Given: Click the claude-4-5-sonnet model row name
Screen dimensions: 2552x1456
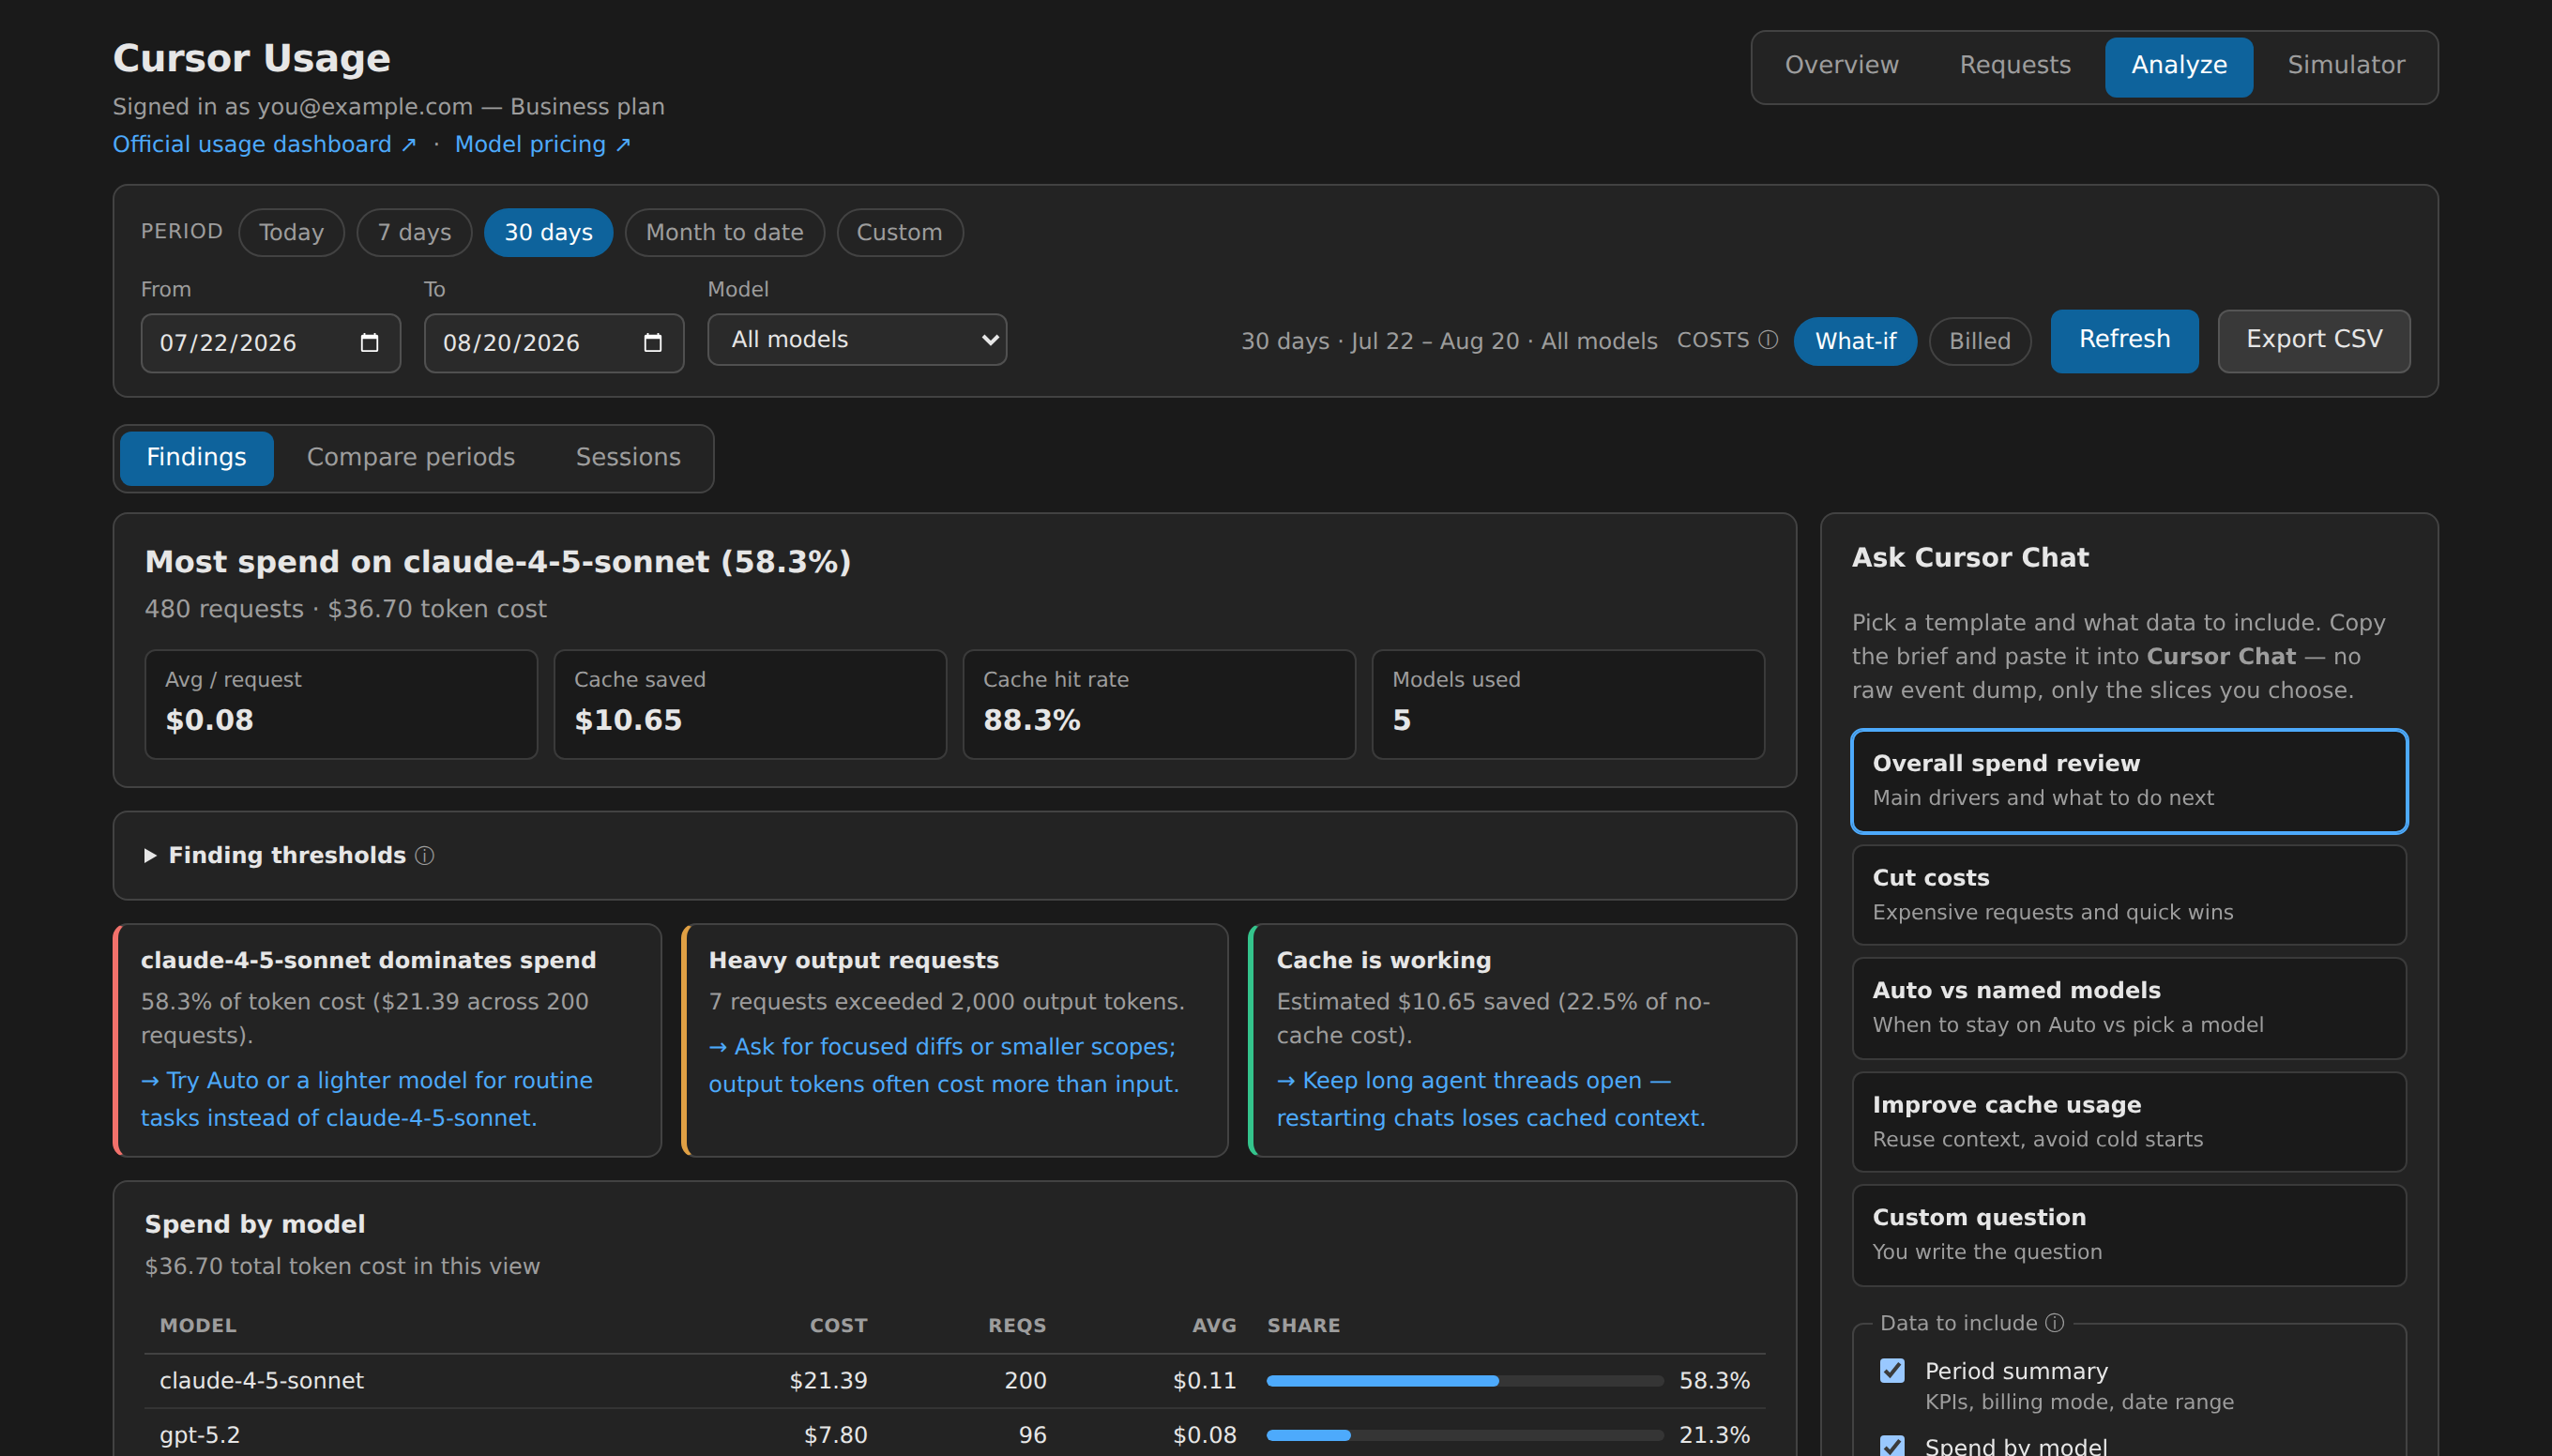Looking at the screenshot, I should 261,1381.
